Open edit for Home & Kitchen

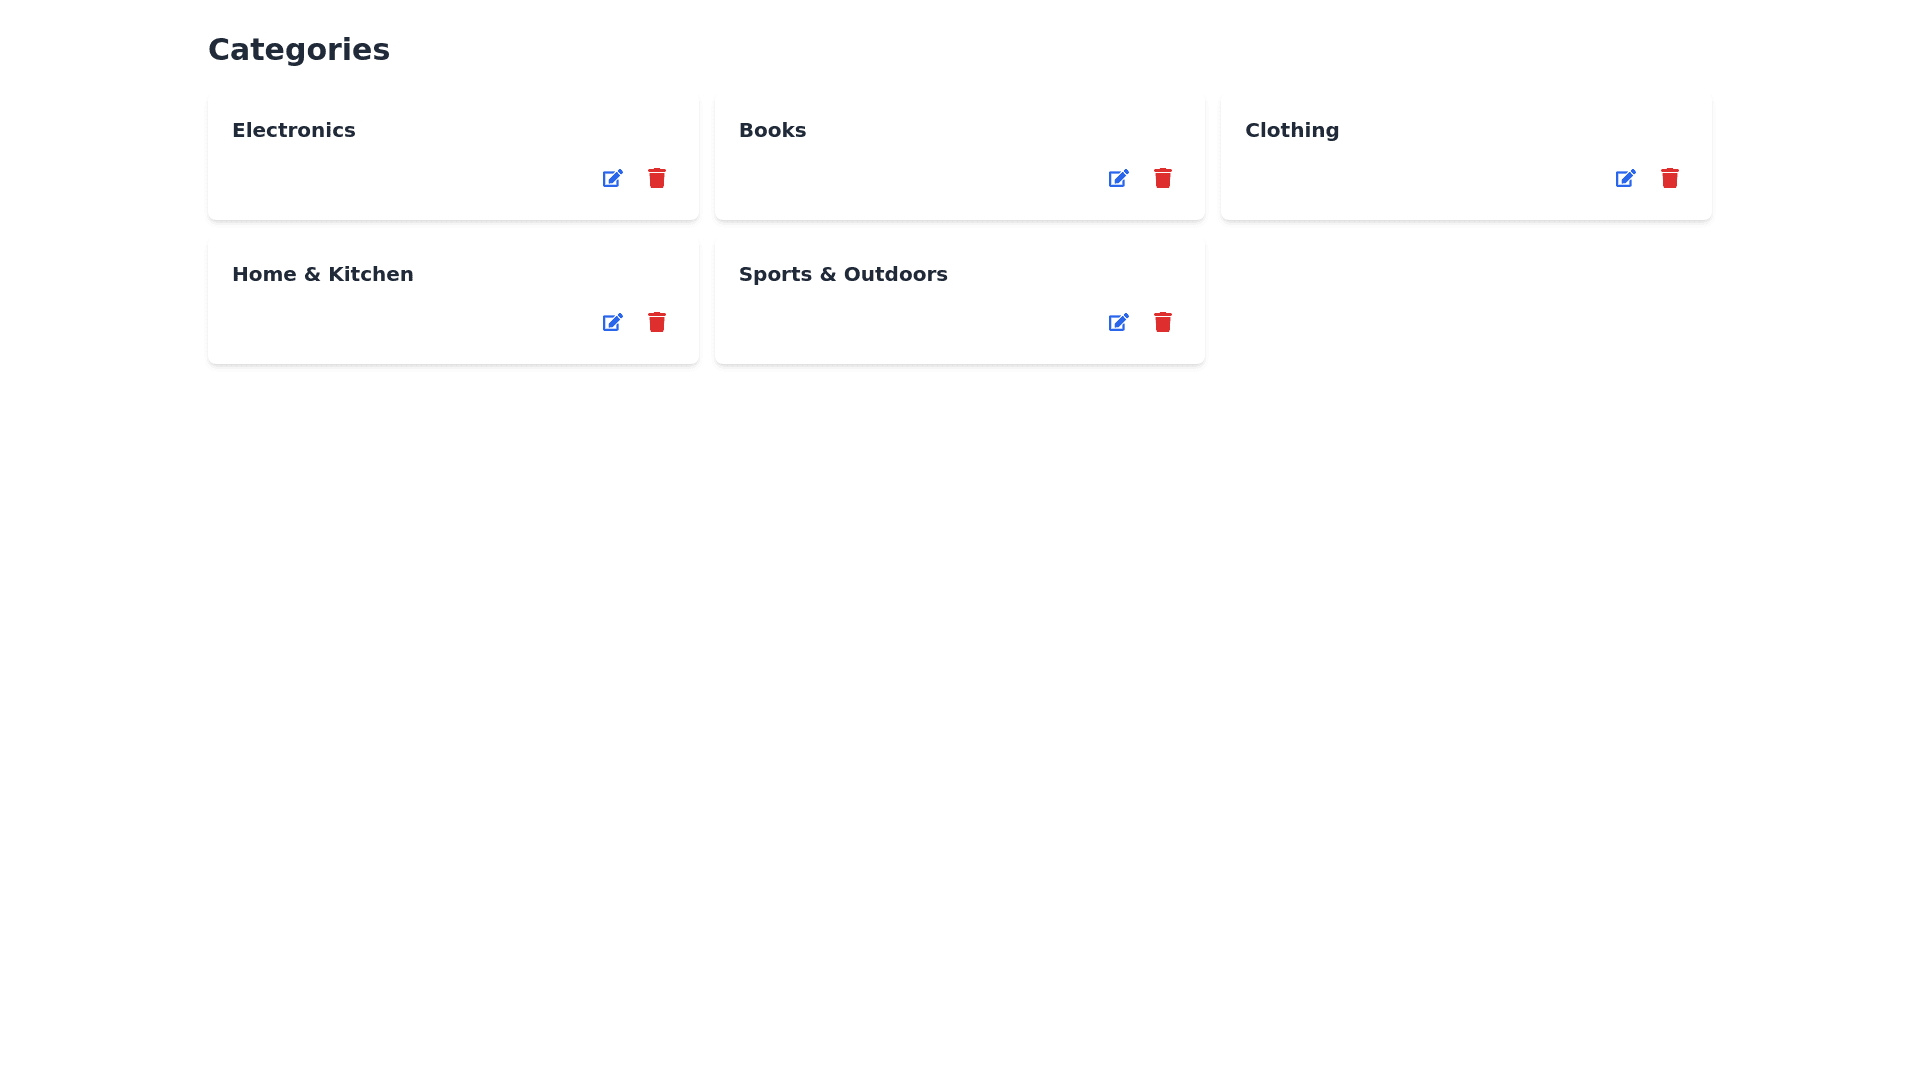pos(612,322)
